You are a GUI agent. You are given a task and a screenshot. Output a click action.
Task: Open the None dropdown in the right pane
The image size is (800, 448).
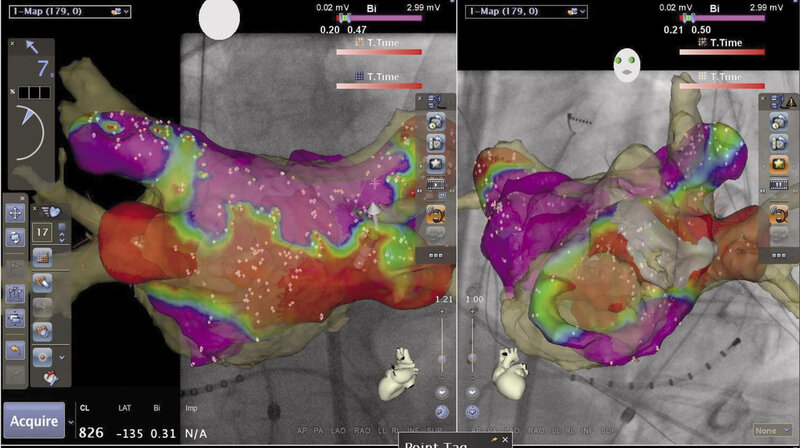pos(772,431)
